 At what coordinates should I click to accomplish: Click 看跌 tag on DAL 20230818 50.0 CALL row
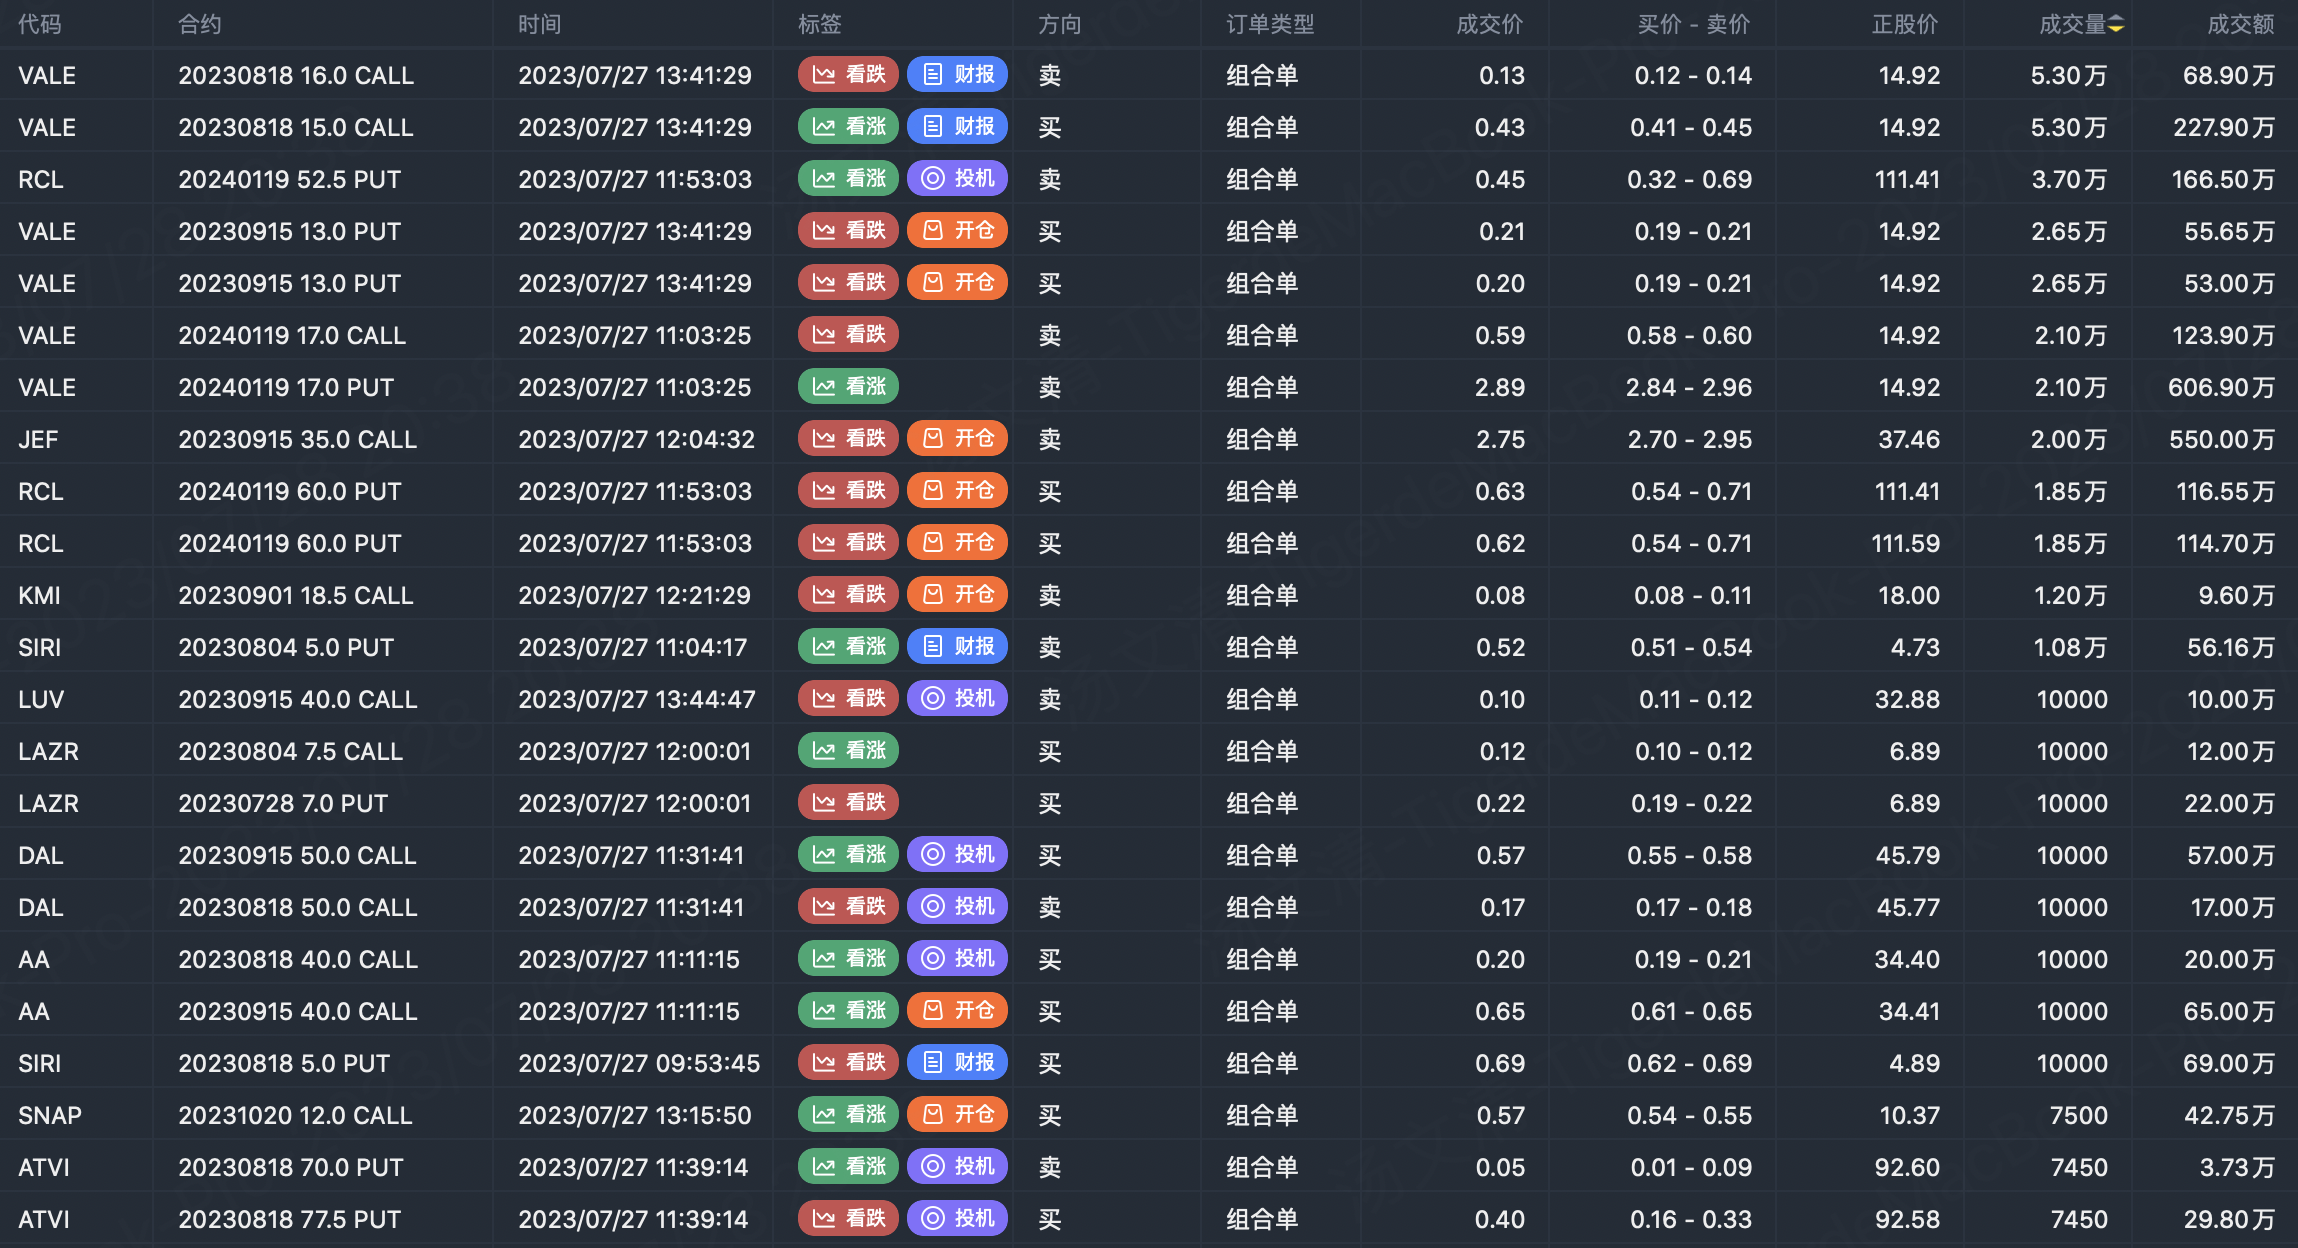pyautogui.click(x=849, y=907)
